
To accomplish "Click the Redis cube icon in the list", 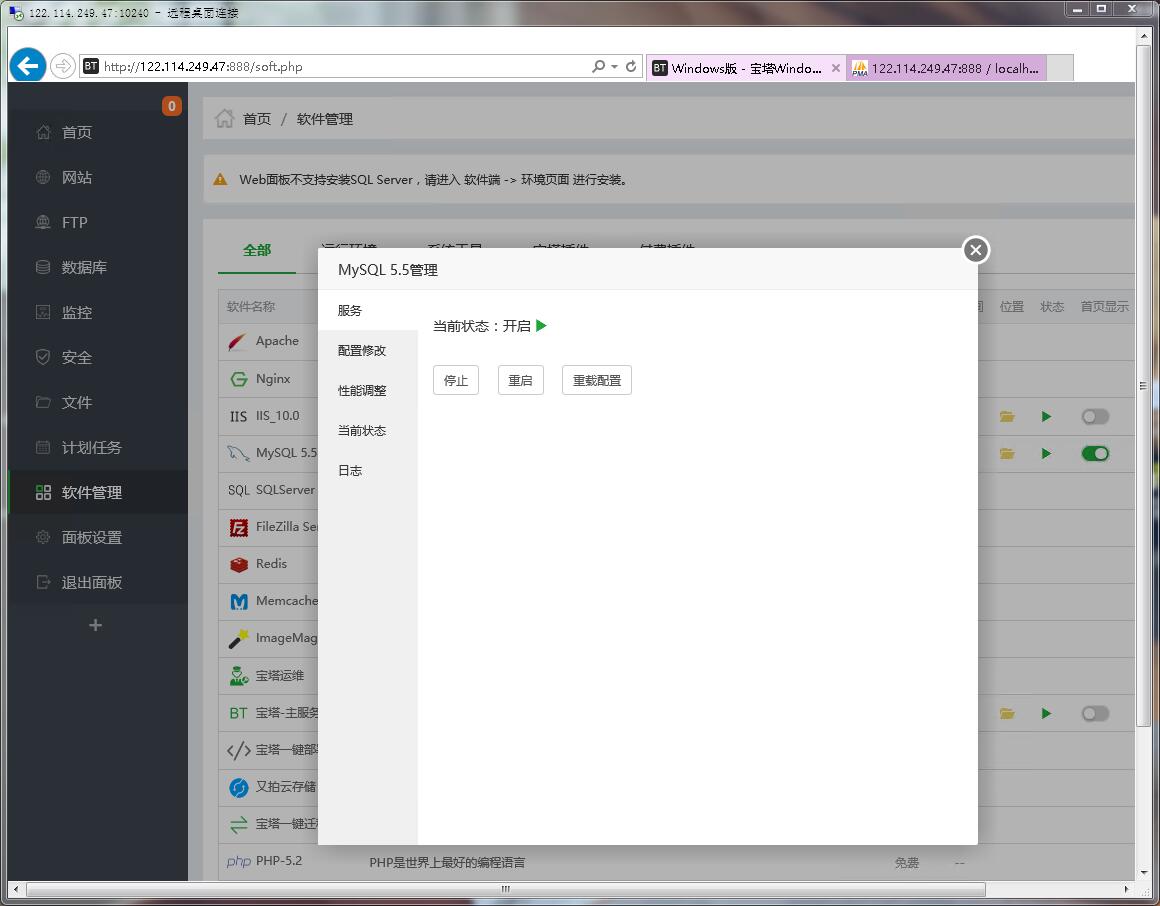I will click(238, 564).
